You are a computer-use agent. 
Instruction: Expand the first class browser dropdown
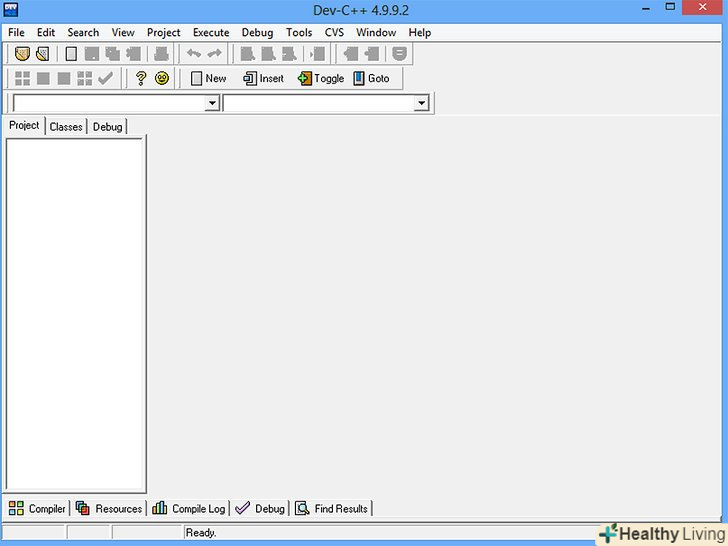(x=212, y=103)
